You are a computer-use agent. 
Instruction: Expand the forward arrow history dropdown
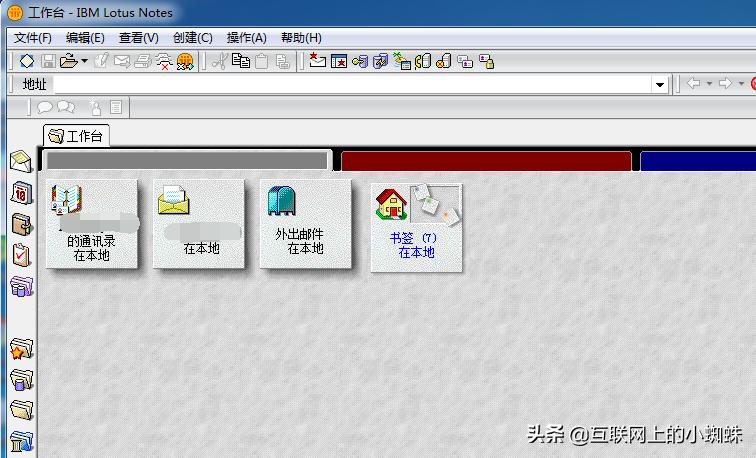(x=741, y=84)
